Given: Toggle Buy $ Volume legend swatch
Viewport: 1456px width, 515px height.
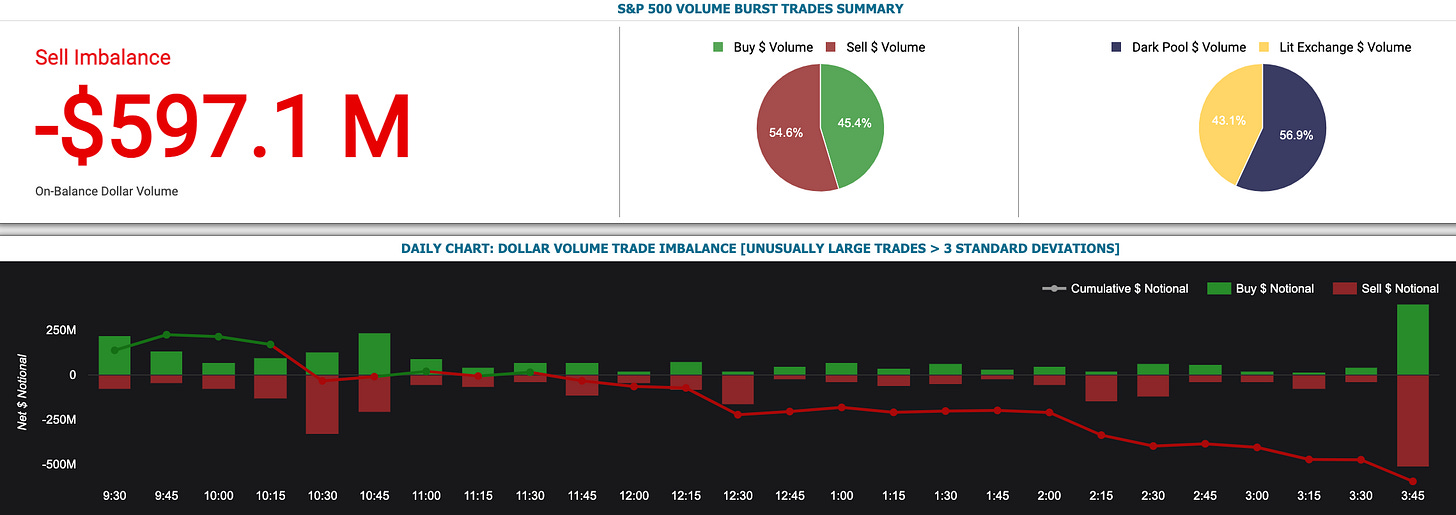Looking at the screenshot, I should pos(717,47).
